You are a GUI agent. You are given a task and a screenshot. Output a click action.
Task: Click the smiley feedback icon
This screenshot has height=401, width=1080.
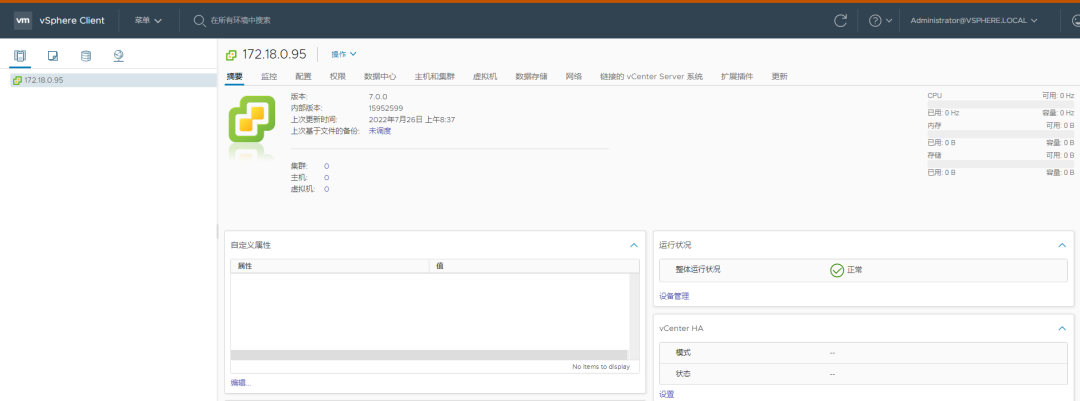[1076, 21]
